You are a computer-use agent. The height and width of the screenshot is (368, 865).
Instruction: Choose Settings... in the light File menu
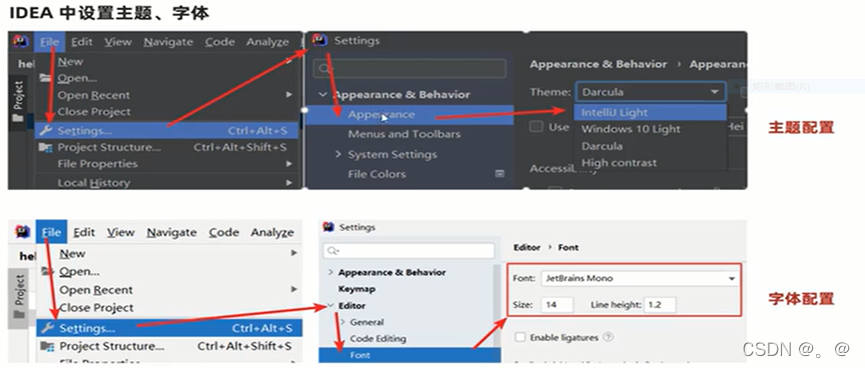coord(169,328)
